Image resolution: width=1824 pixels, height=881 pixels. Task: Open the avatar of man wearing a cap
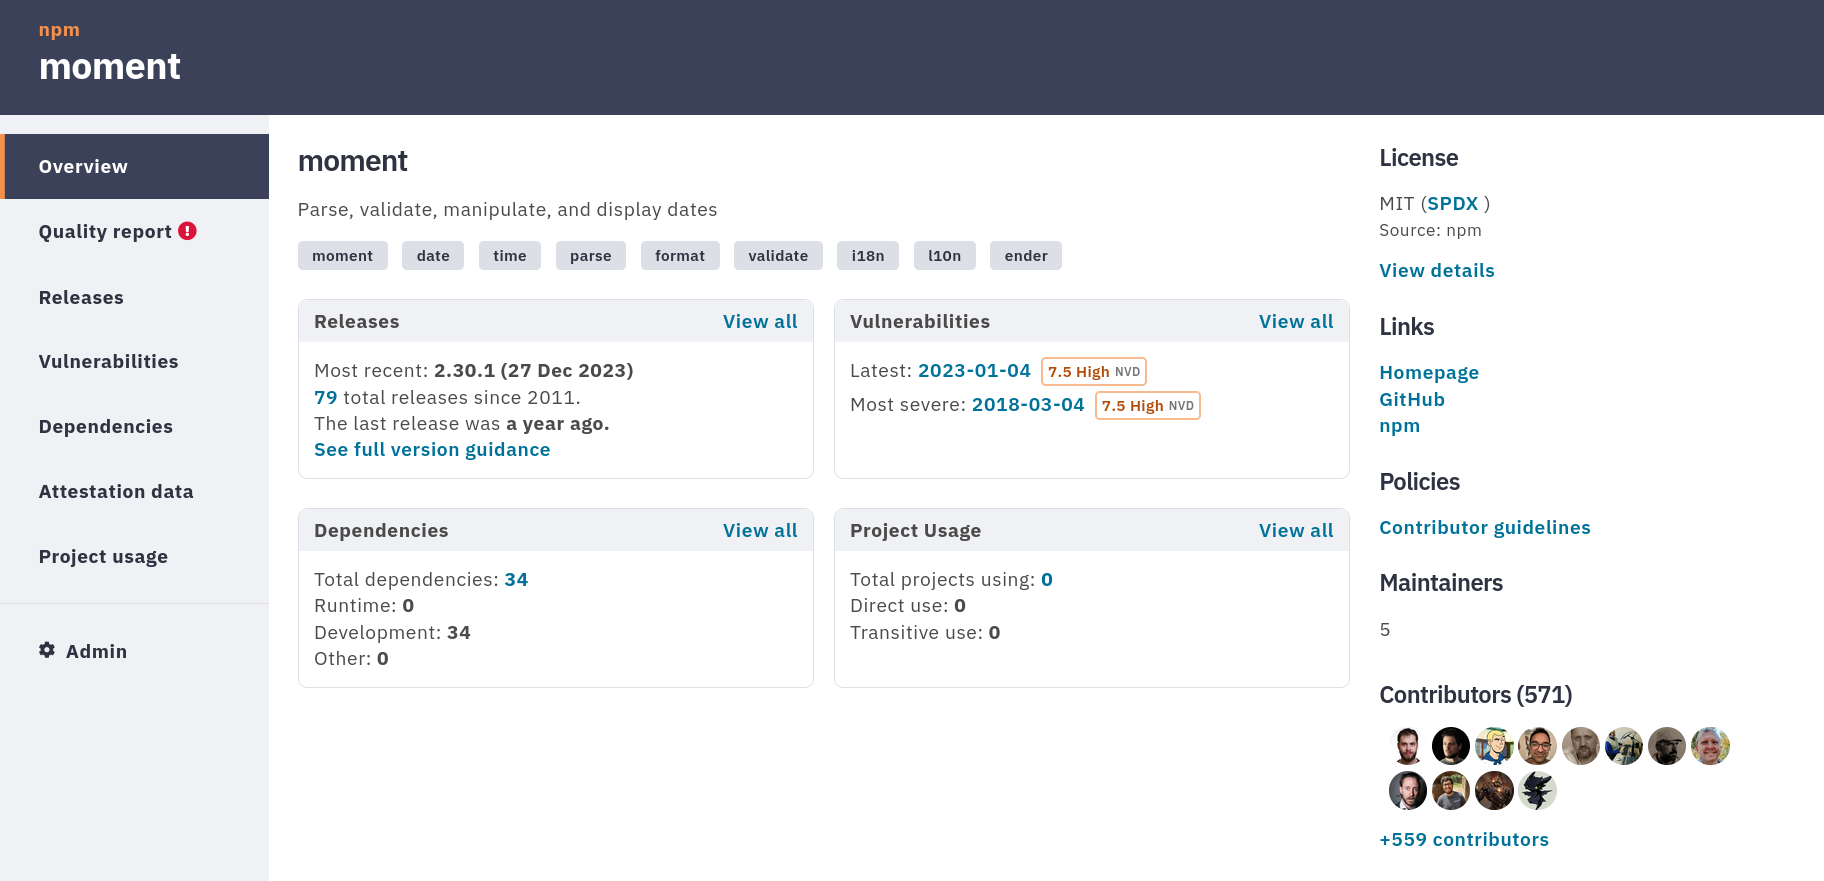point(1667,746)
